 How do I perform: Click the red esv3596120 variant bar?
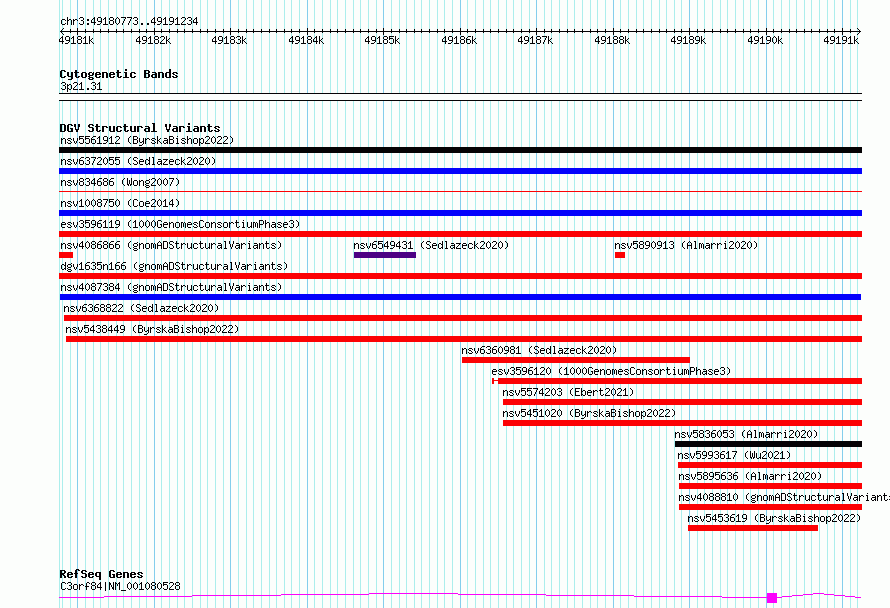677,381
